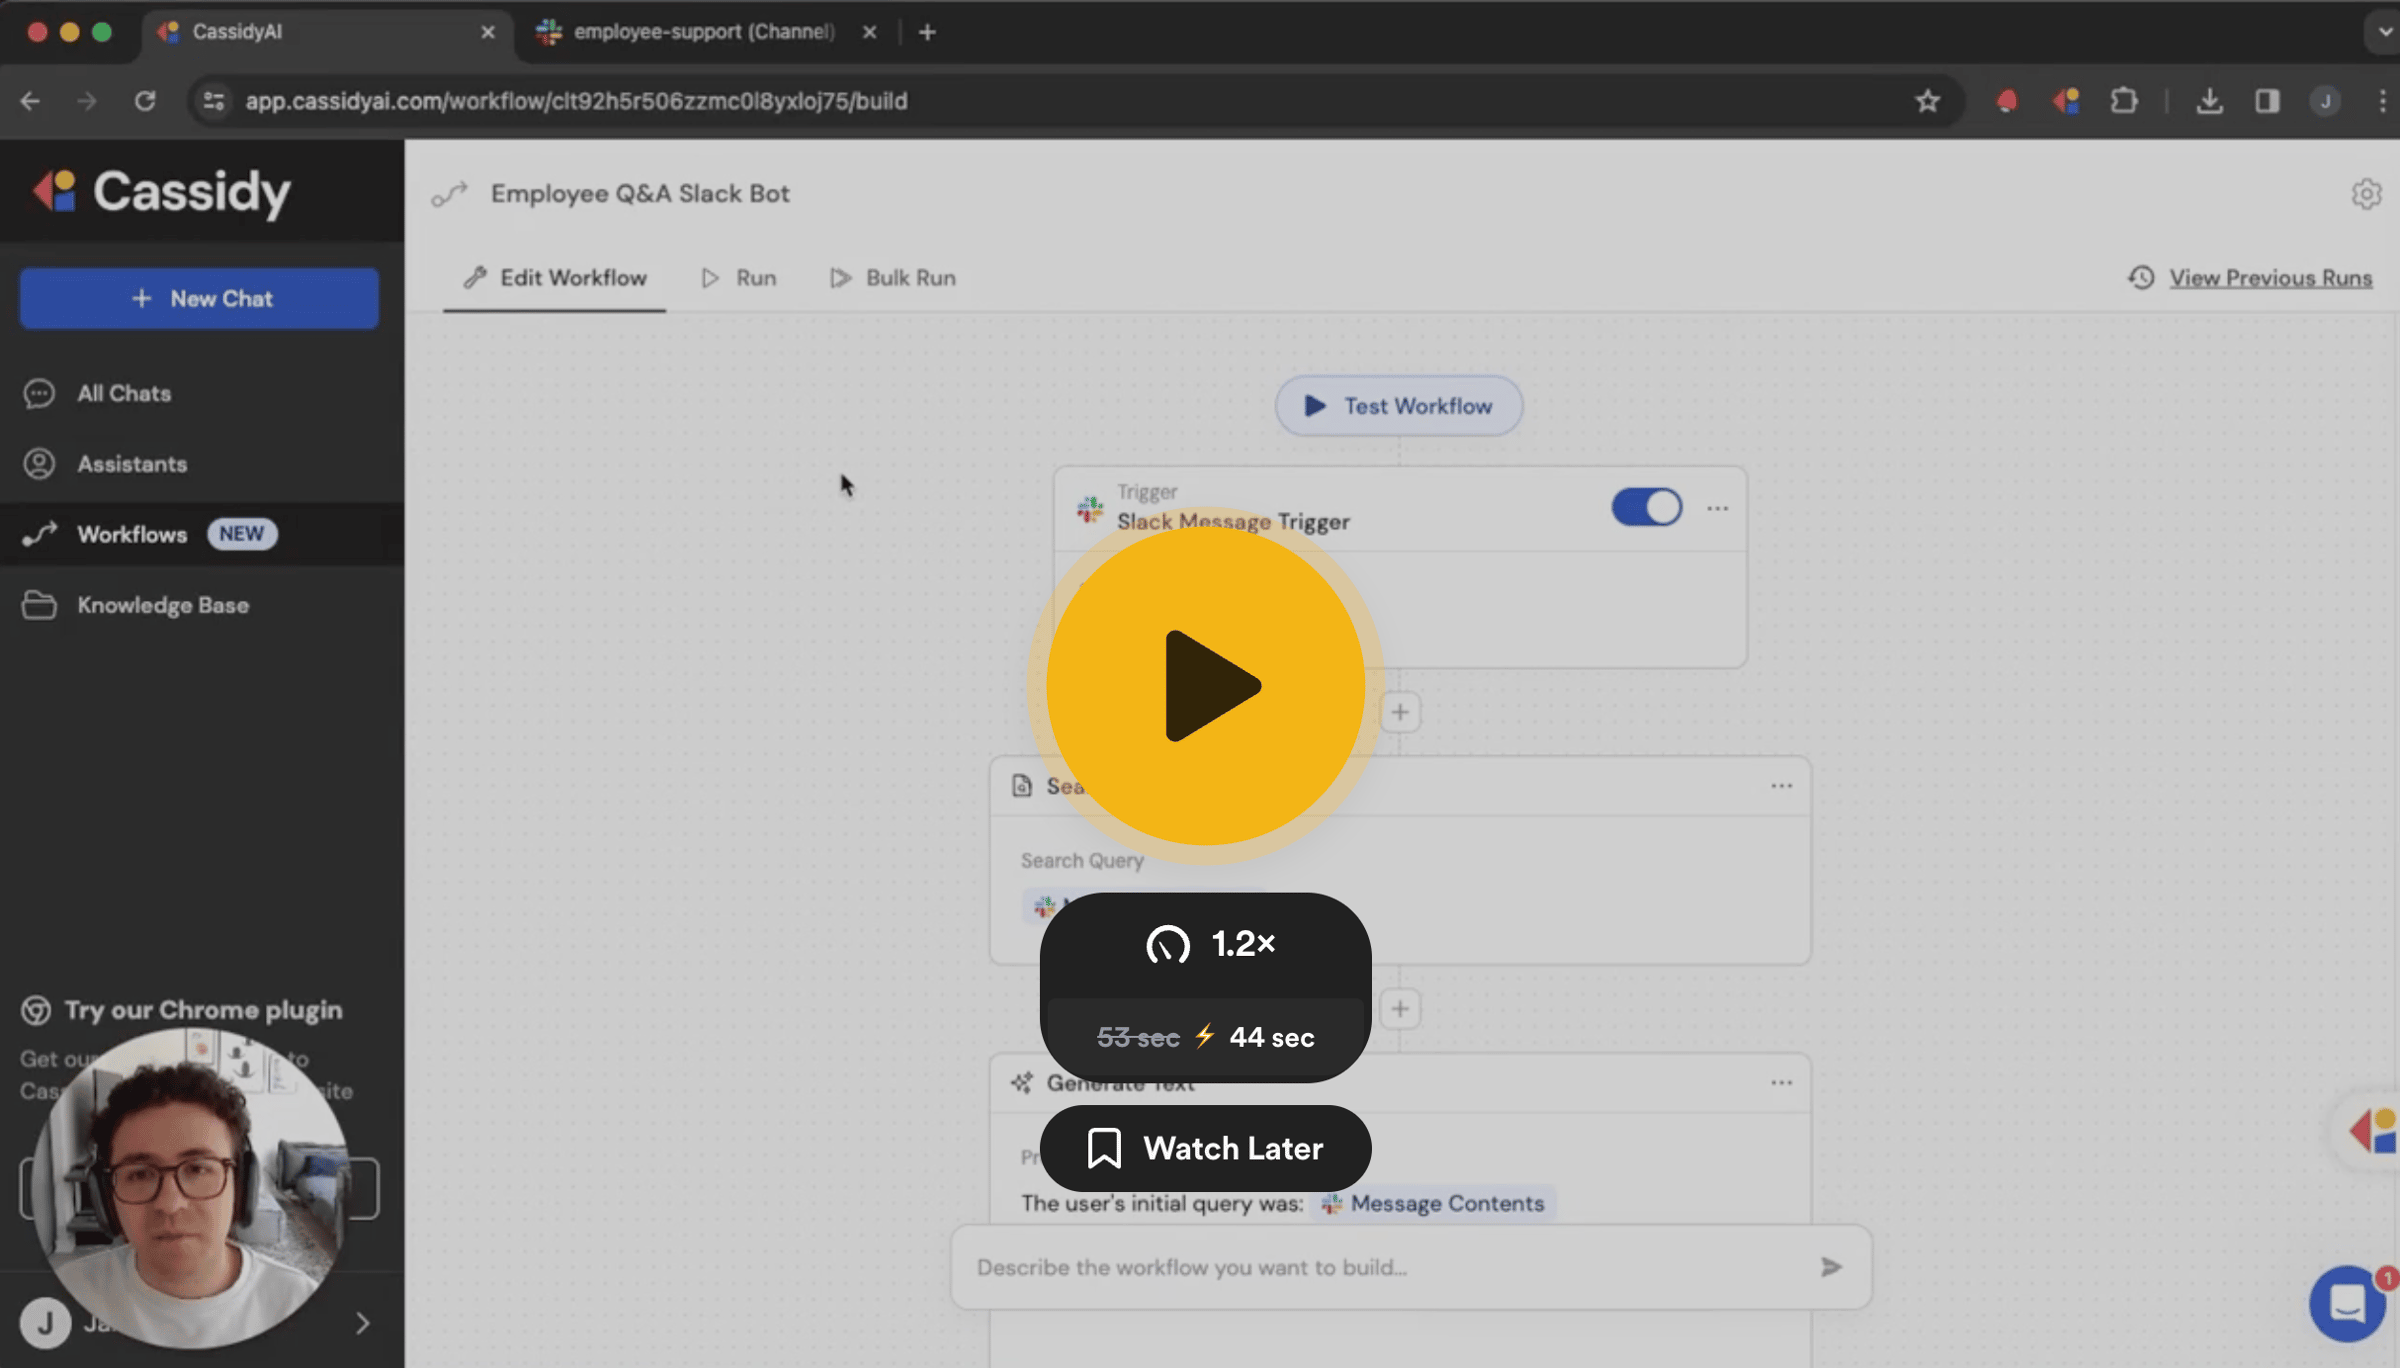The height and width of the screenshot is (1368, 2400).
Task: Open the site information icon in address bar
Action: (214, 101)
